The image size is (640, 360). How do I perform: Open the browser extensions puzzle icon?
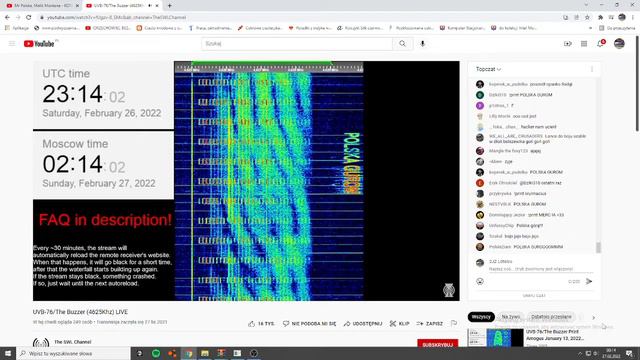(x=600, y=17)
